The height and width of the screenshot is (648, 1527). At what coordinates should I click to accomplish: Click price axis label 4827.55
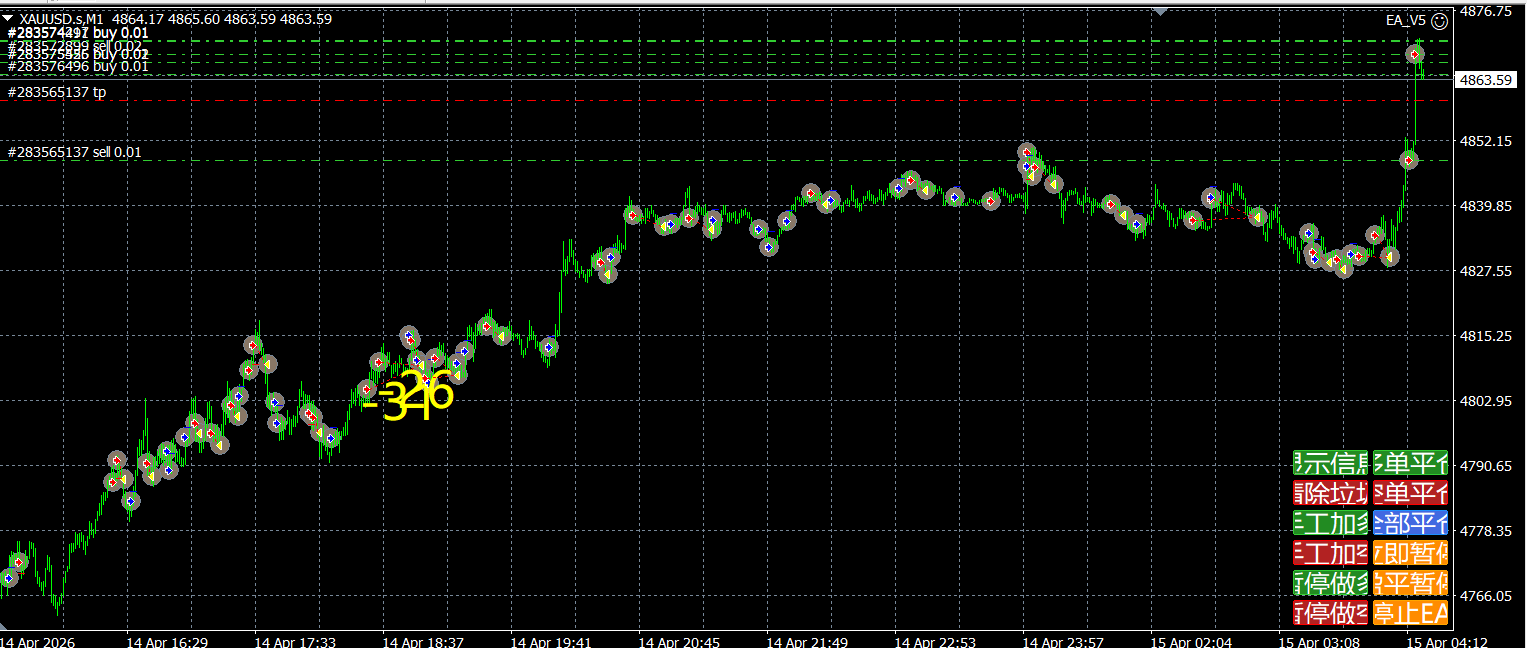[1486, 271]
